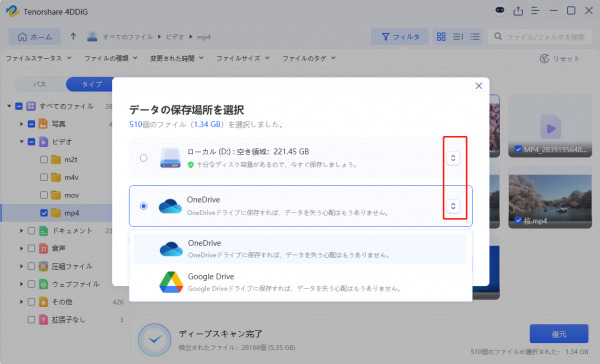The width and height of the screenshot is (600, 364).
Task: Check the m4v folder checkbox
Action: point(44,177)
